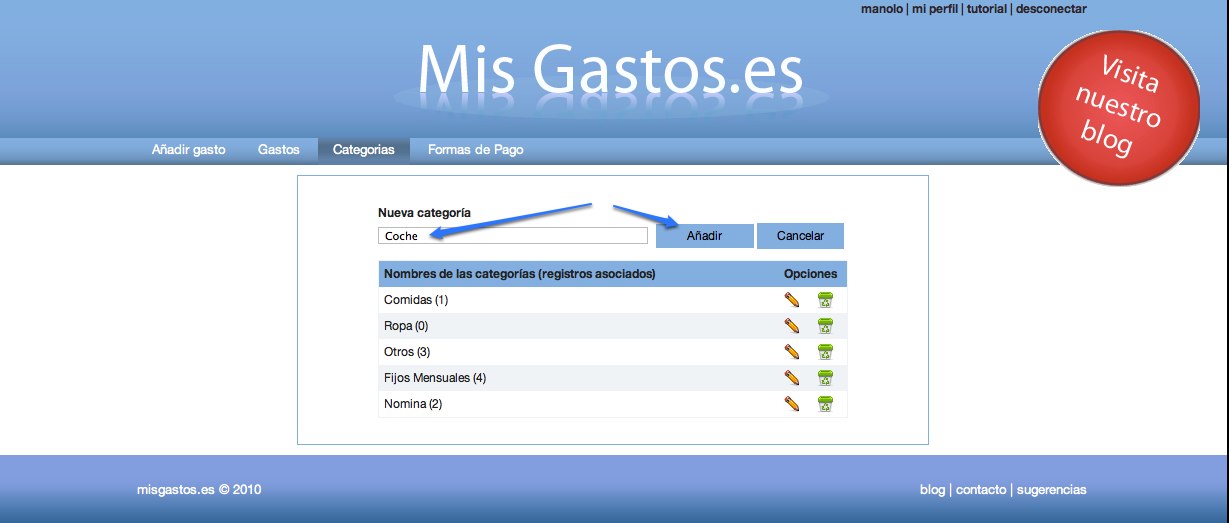The height and width of the screenshot is (523, 1229).
Task: Open the tutorial link
Action: (987, 9)
